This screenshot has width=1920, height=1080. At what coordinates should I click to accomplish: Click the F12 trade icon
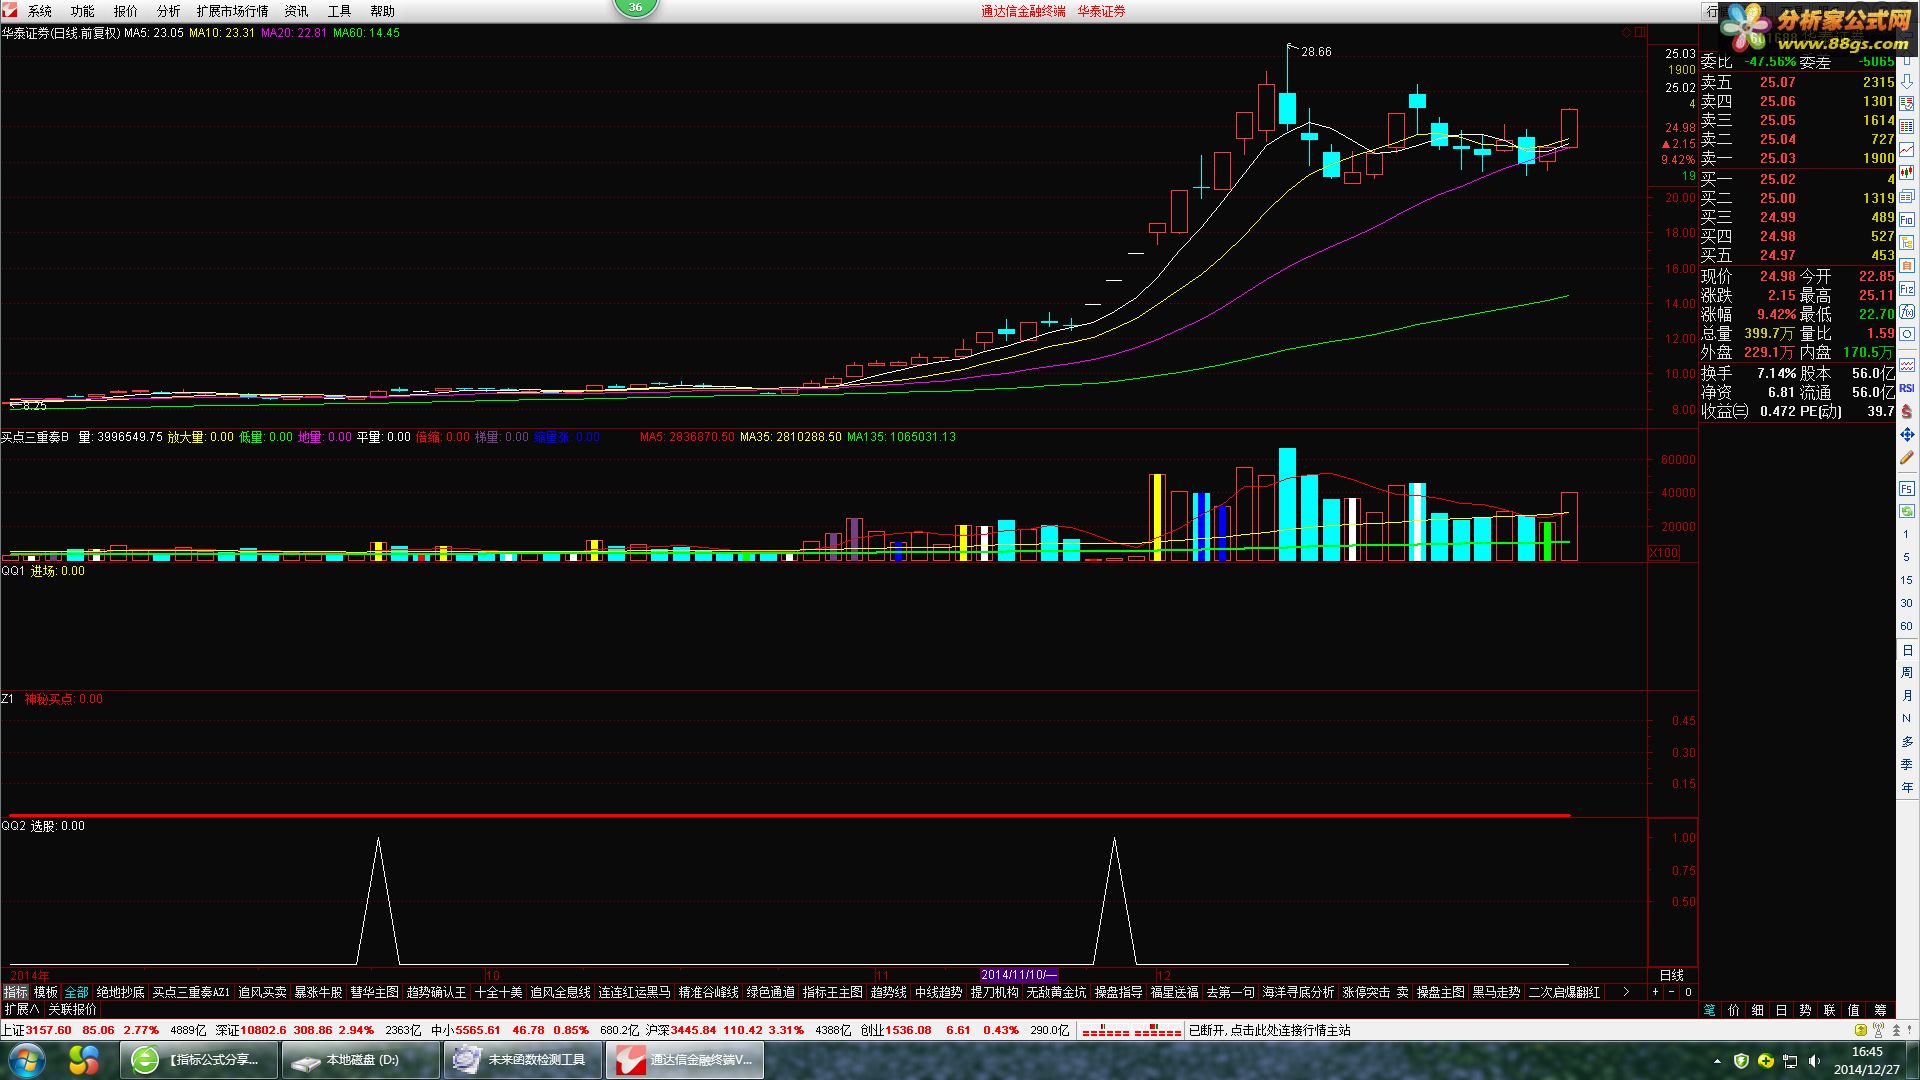click(x=1907, y=288)
